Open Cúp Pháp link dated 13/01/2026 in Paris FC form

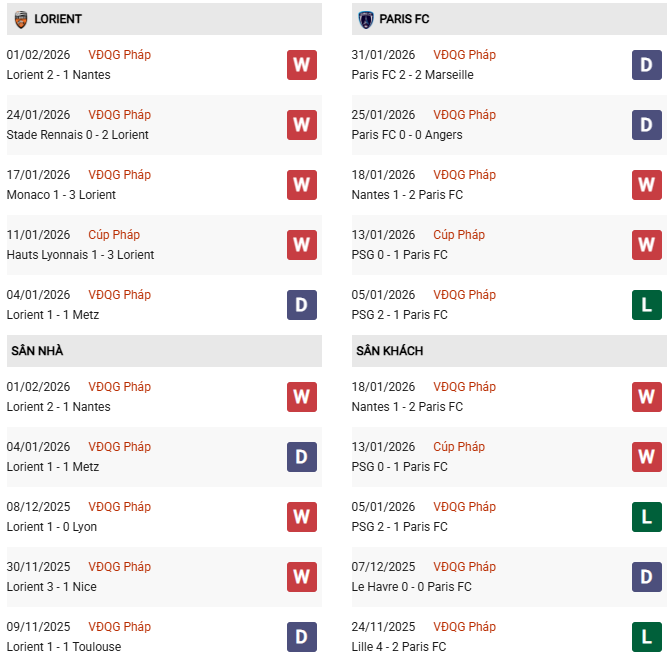click(x=459, y=235)
